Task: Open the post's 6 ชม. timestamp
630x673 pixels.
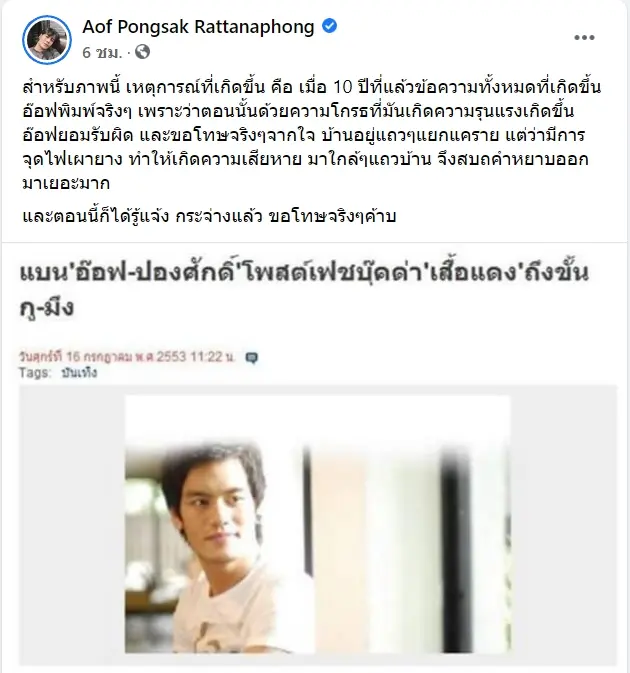Action: coord(102,52)
